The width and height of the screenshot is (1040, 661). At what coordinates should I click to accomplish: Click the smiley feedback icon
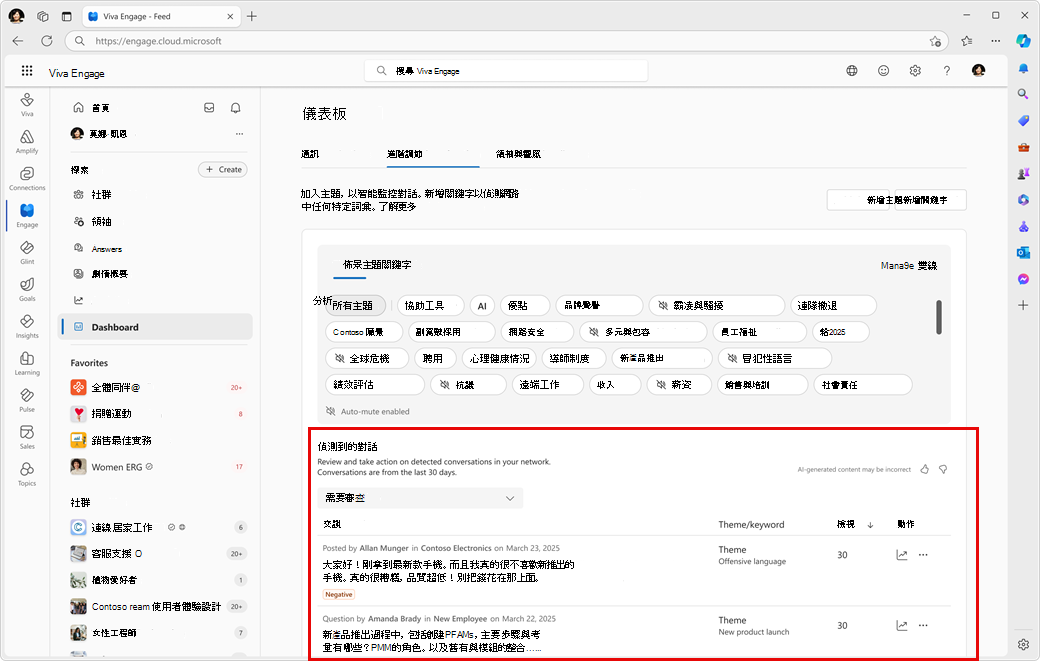883,70
